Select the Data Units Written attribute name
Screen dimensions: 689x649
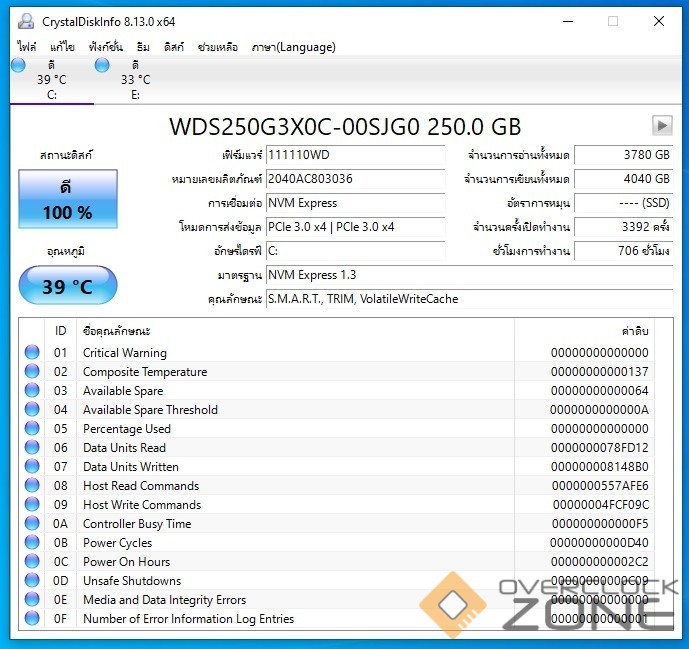131,467
